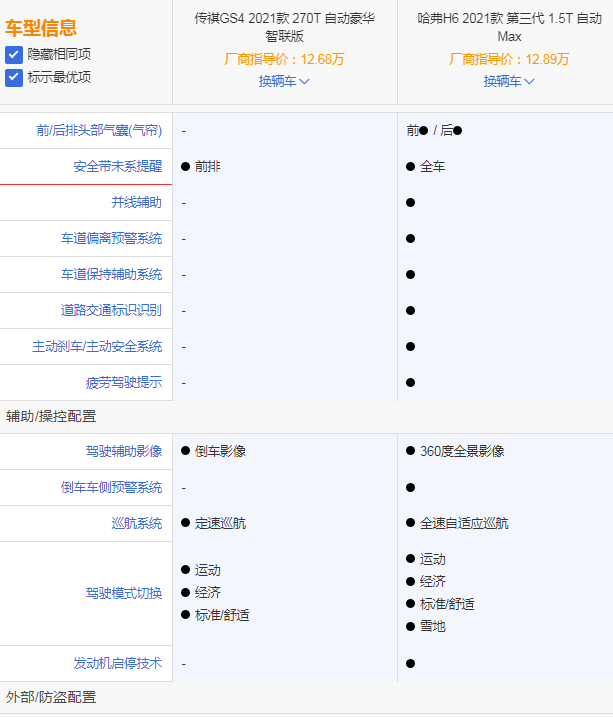Select 车道保持辅助系统 row label
613x717 pixels.
(x=112, y=274)
